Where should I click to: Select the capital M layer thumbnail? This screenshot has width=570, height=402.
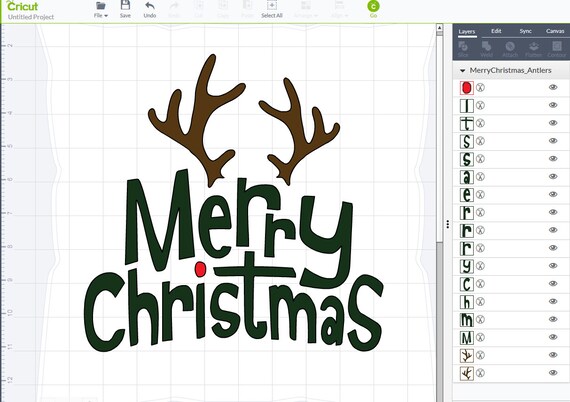pyautogui.click(x=467, y=337)
